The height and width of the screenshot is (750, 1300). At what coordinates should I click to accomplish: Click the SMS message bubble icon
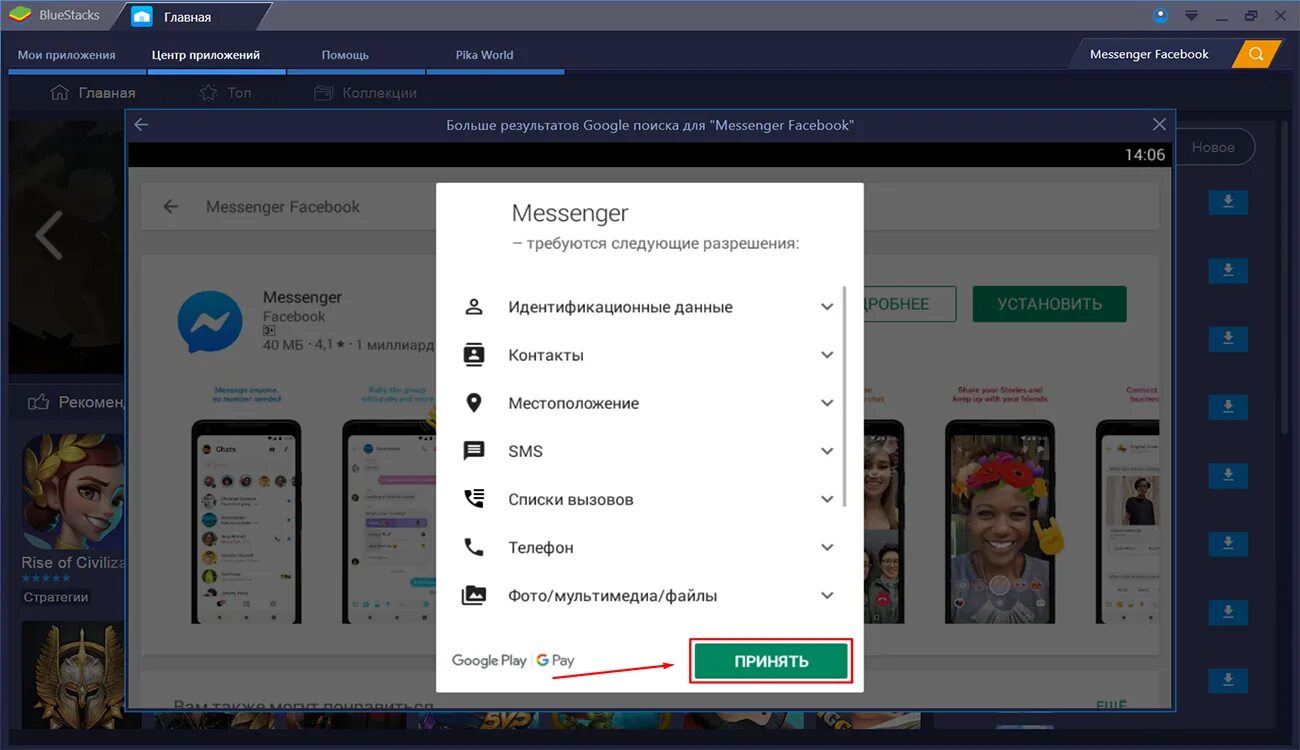click(x=474, y=451)
